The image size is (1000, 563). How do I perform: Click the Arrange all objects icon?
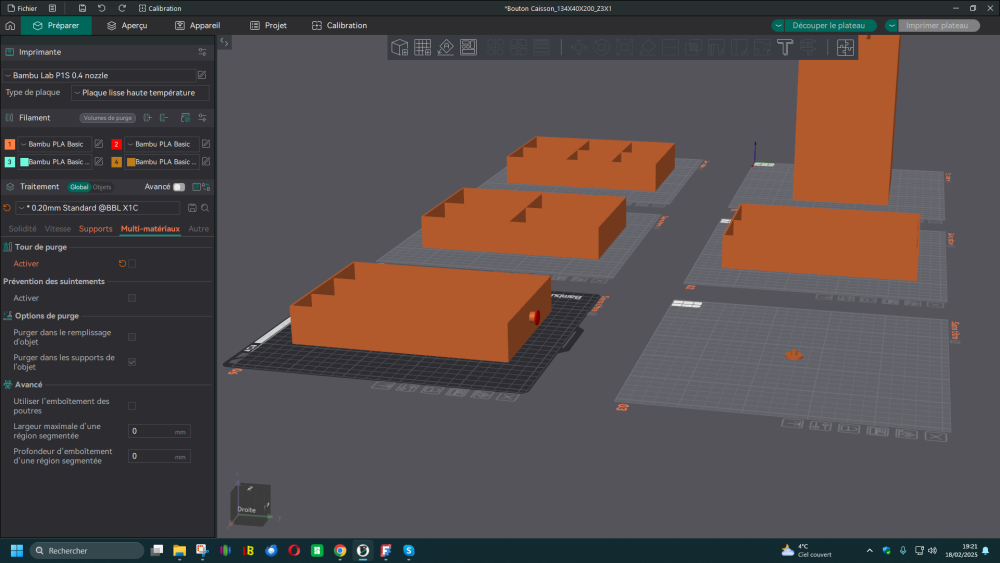pos(468,47)
